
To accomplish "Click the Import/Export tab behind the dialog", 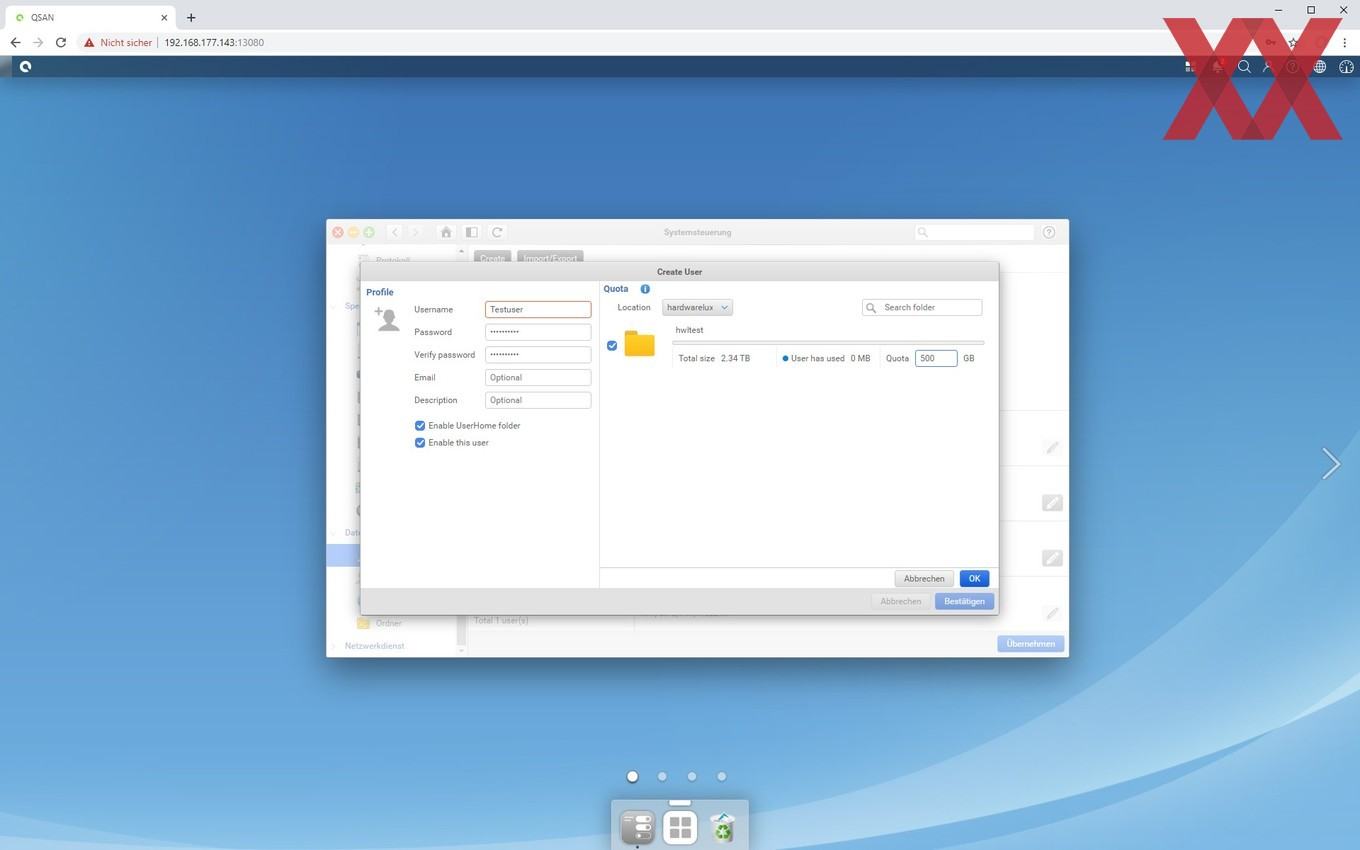I will pos(550,257).
